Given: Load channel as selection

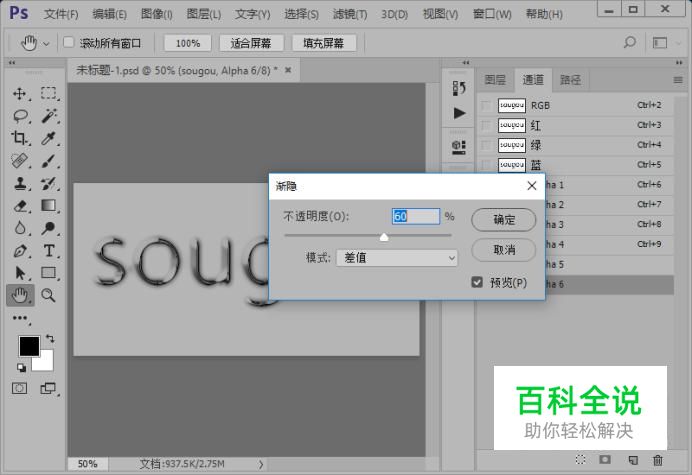Looking at the screenshot, I should pyautogui.click(x=581, y=460).
